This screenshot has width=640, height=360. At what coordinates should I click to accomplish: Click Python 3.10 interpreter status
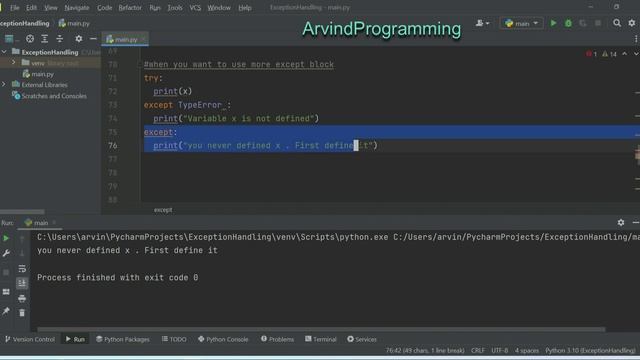point(590,351)
